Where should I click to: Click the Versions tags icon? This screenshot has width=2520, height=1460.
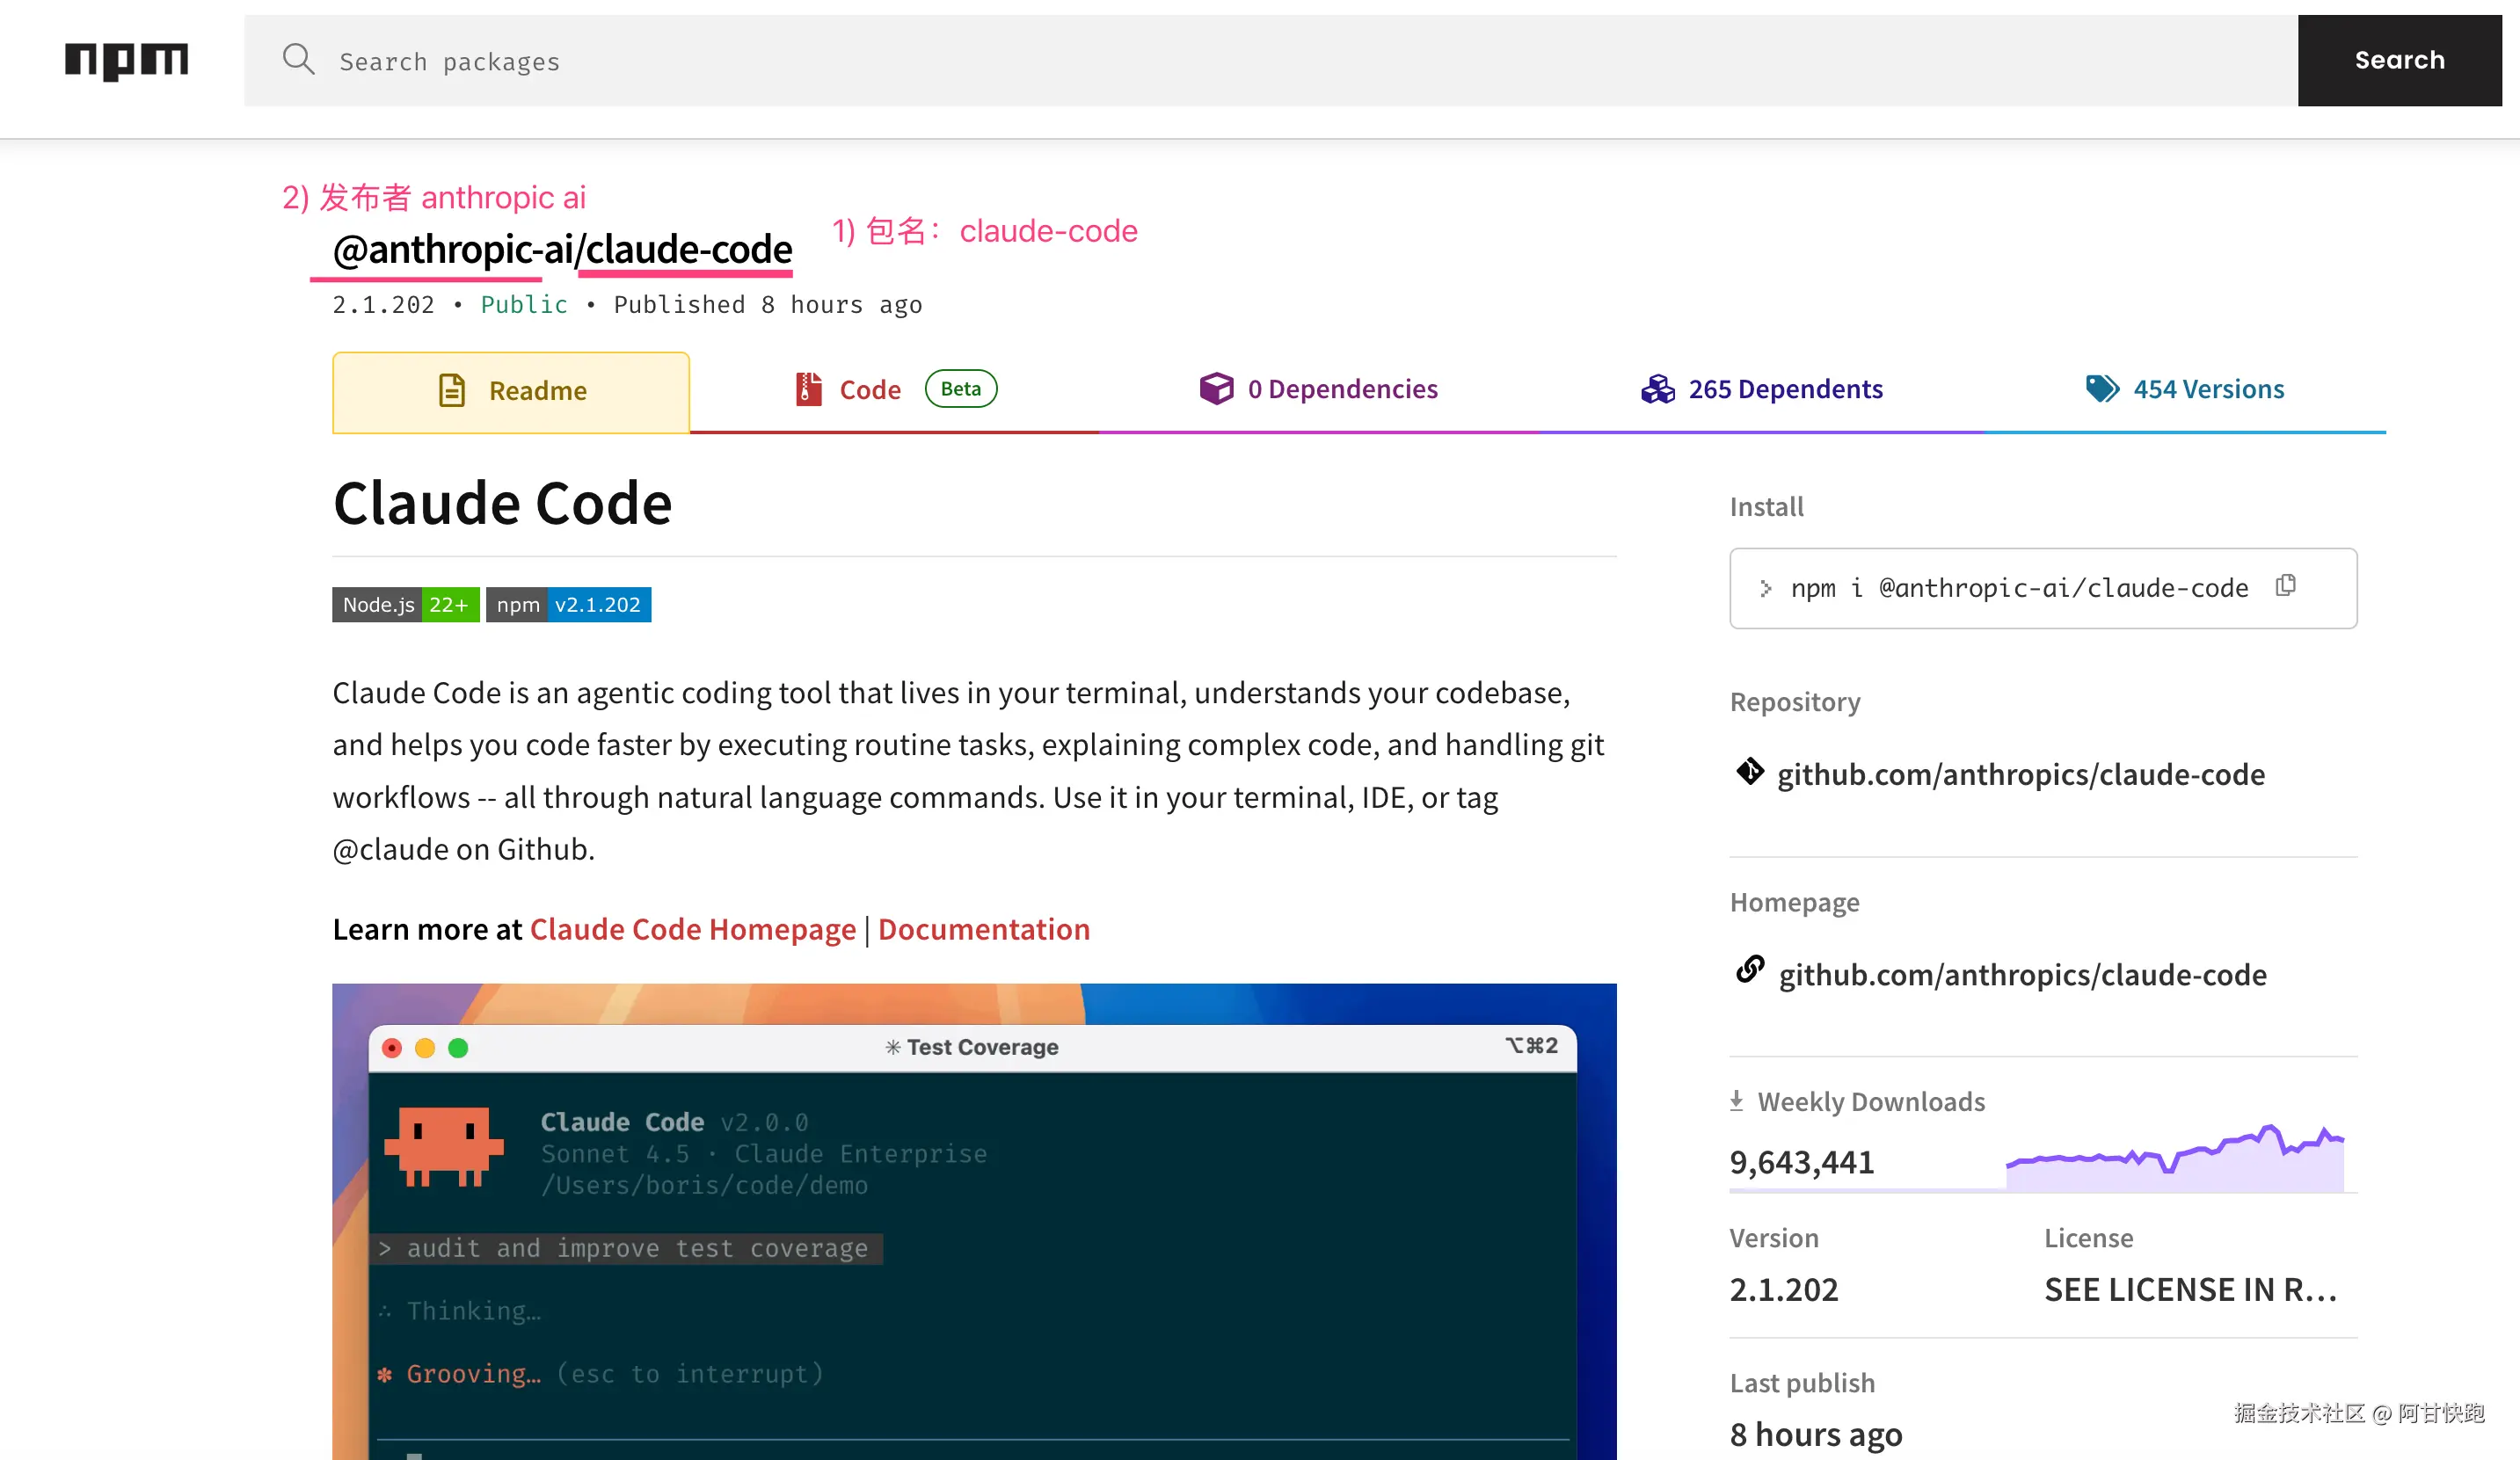click(x=2102, y=388)
